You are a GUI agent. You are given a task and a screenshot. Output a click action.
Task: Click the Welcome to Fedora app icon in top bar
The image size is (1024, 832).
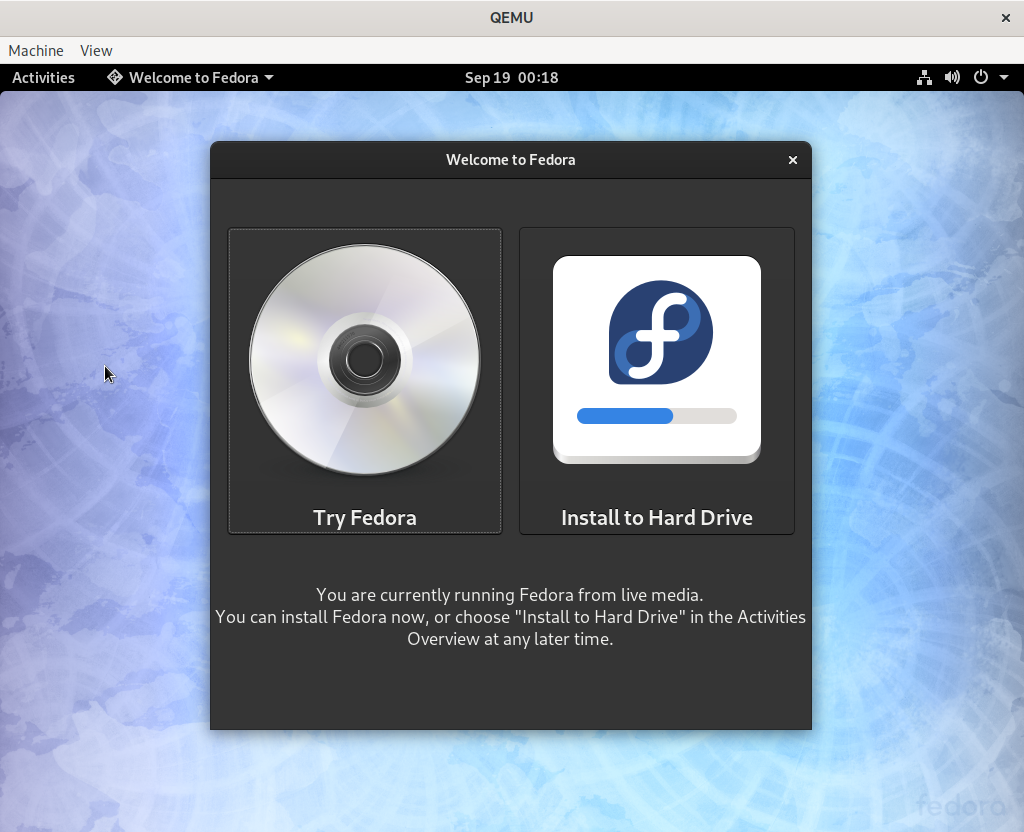[115, 77]
